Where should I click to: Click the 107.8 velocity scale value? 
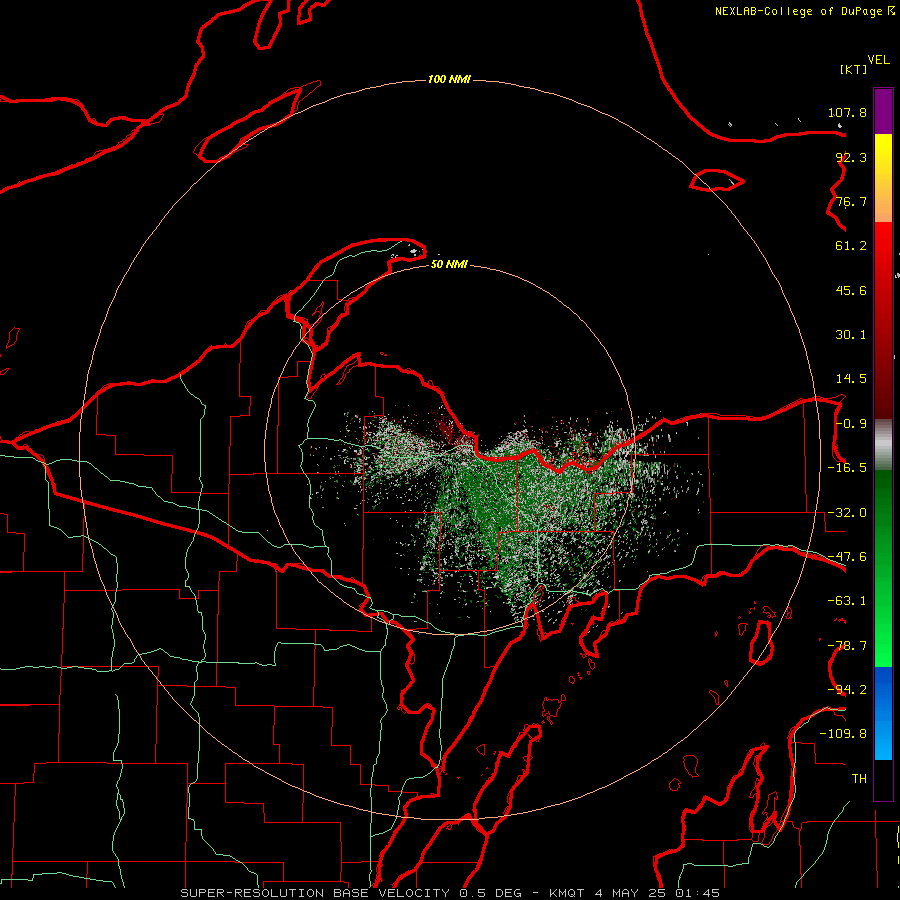[847, 112]
